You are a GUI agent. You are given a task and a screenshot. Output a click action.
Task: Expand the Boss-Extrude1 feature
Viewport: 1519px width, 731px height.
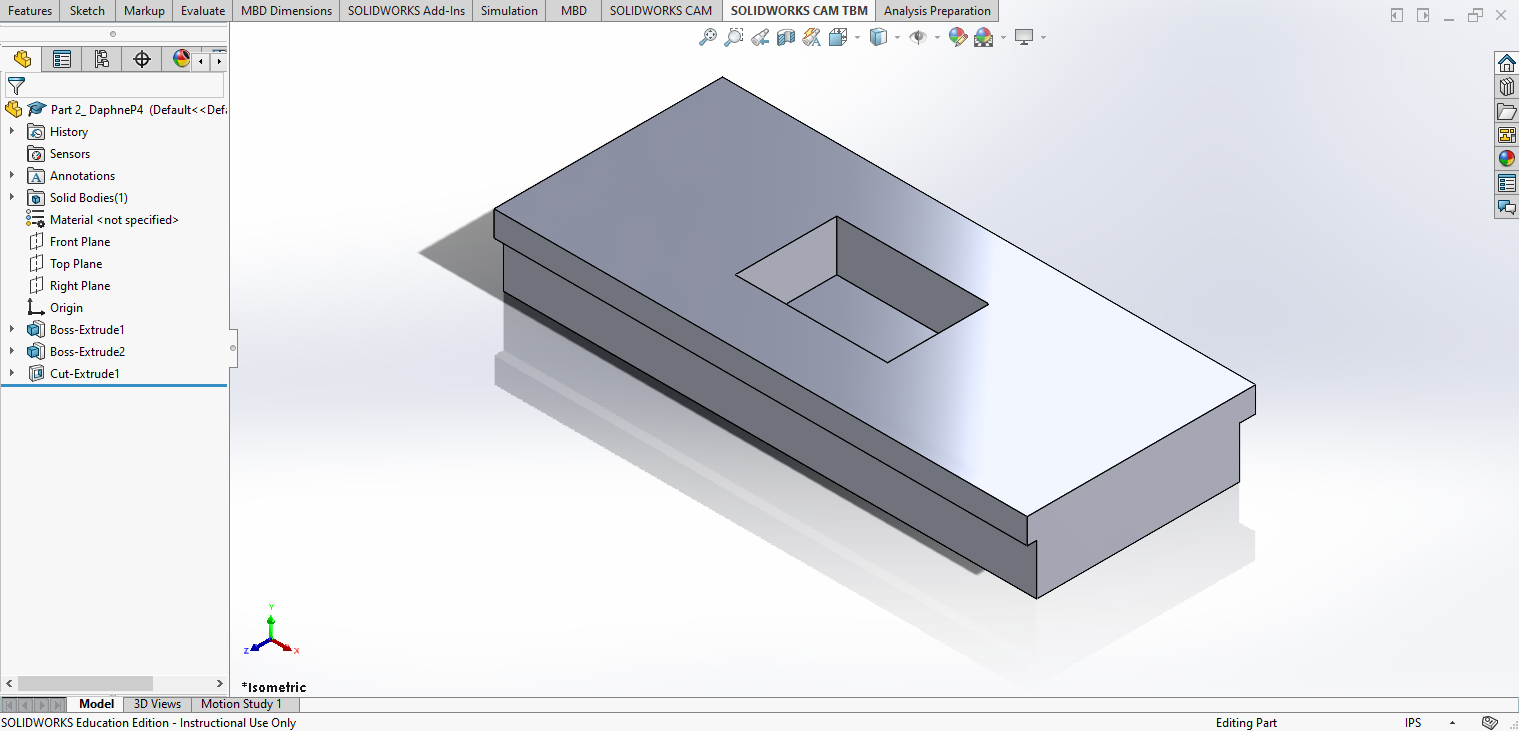[x=12, y=329]
